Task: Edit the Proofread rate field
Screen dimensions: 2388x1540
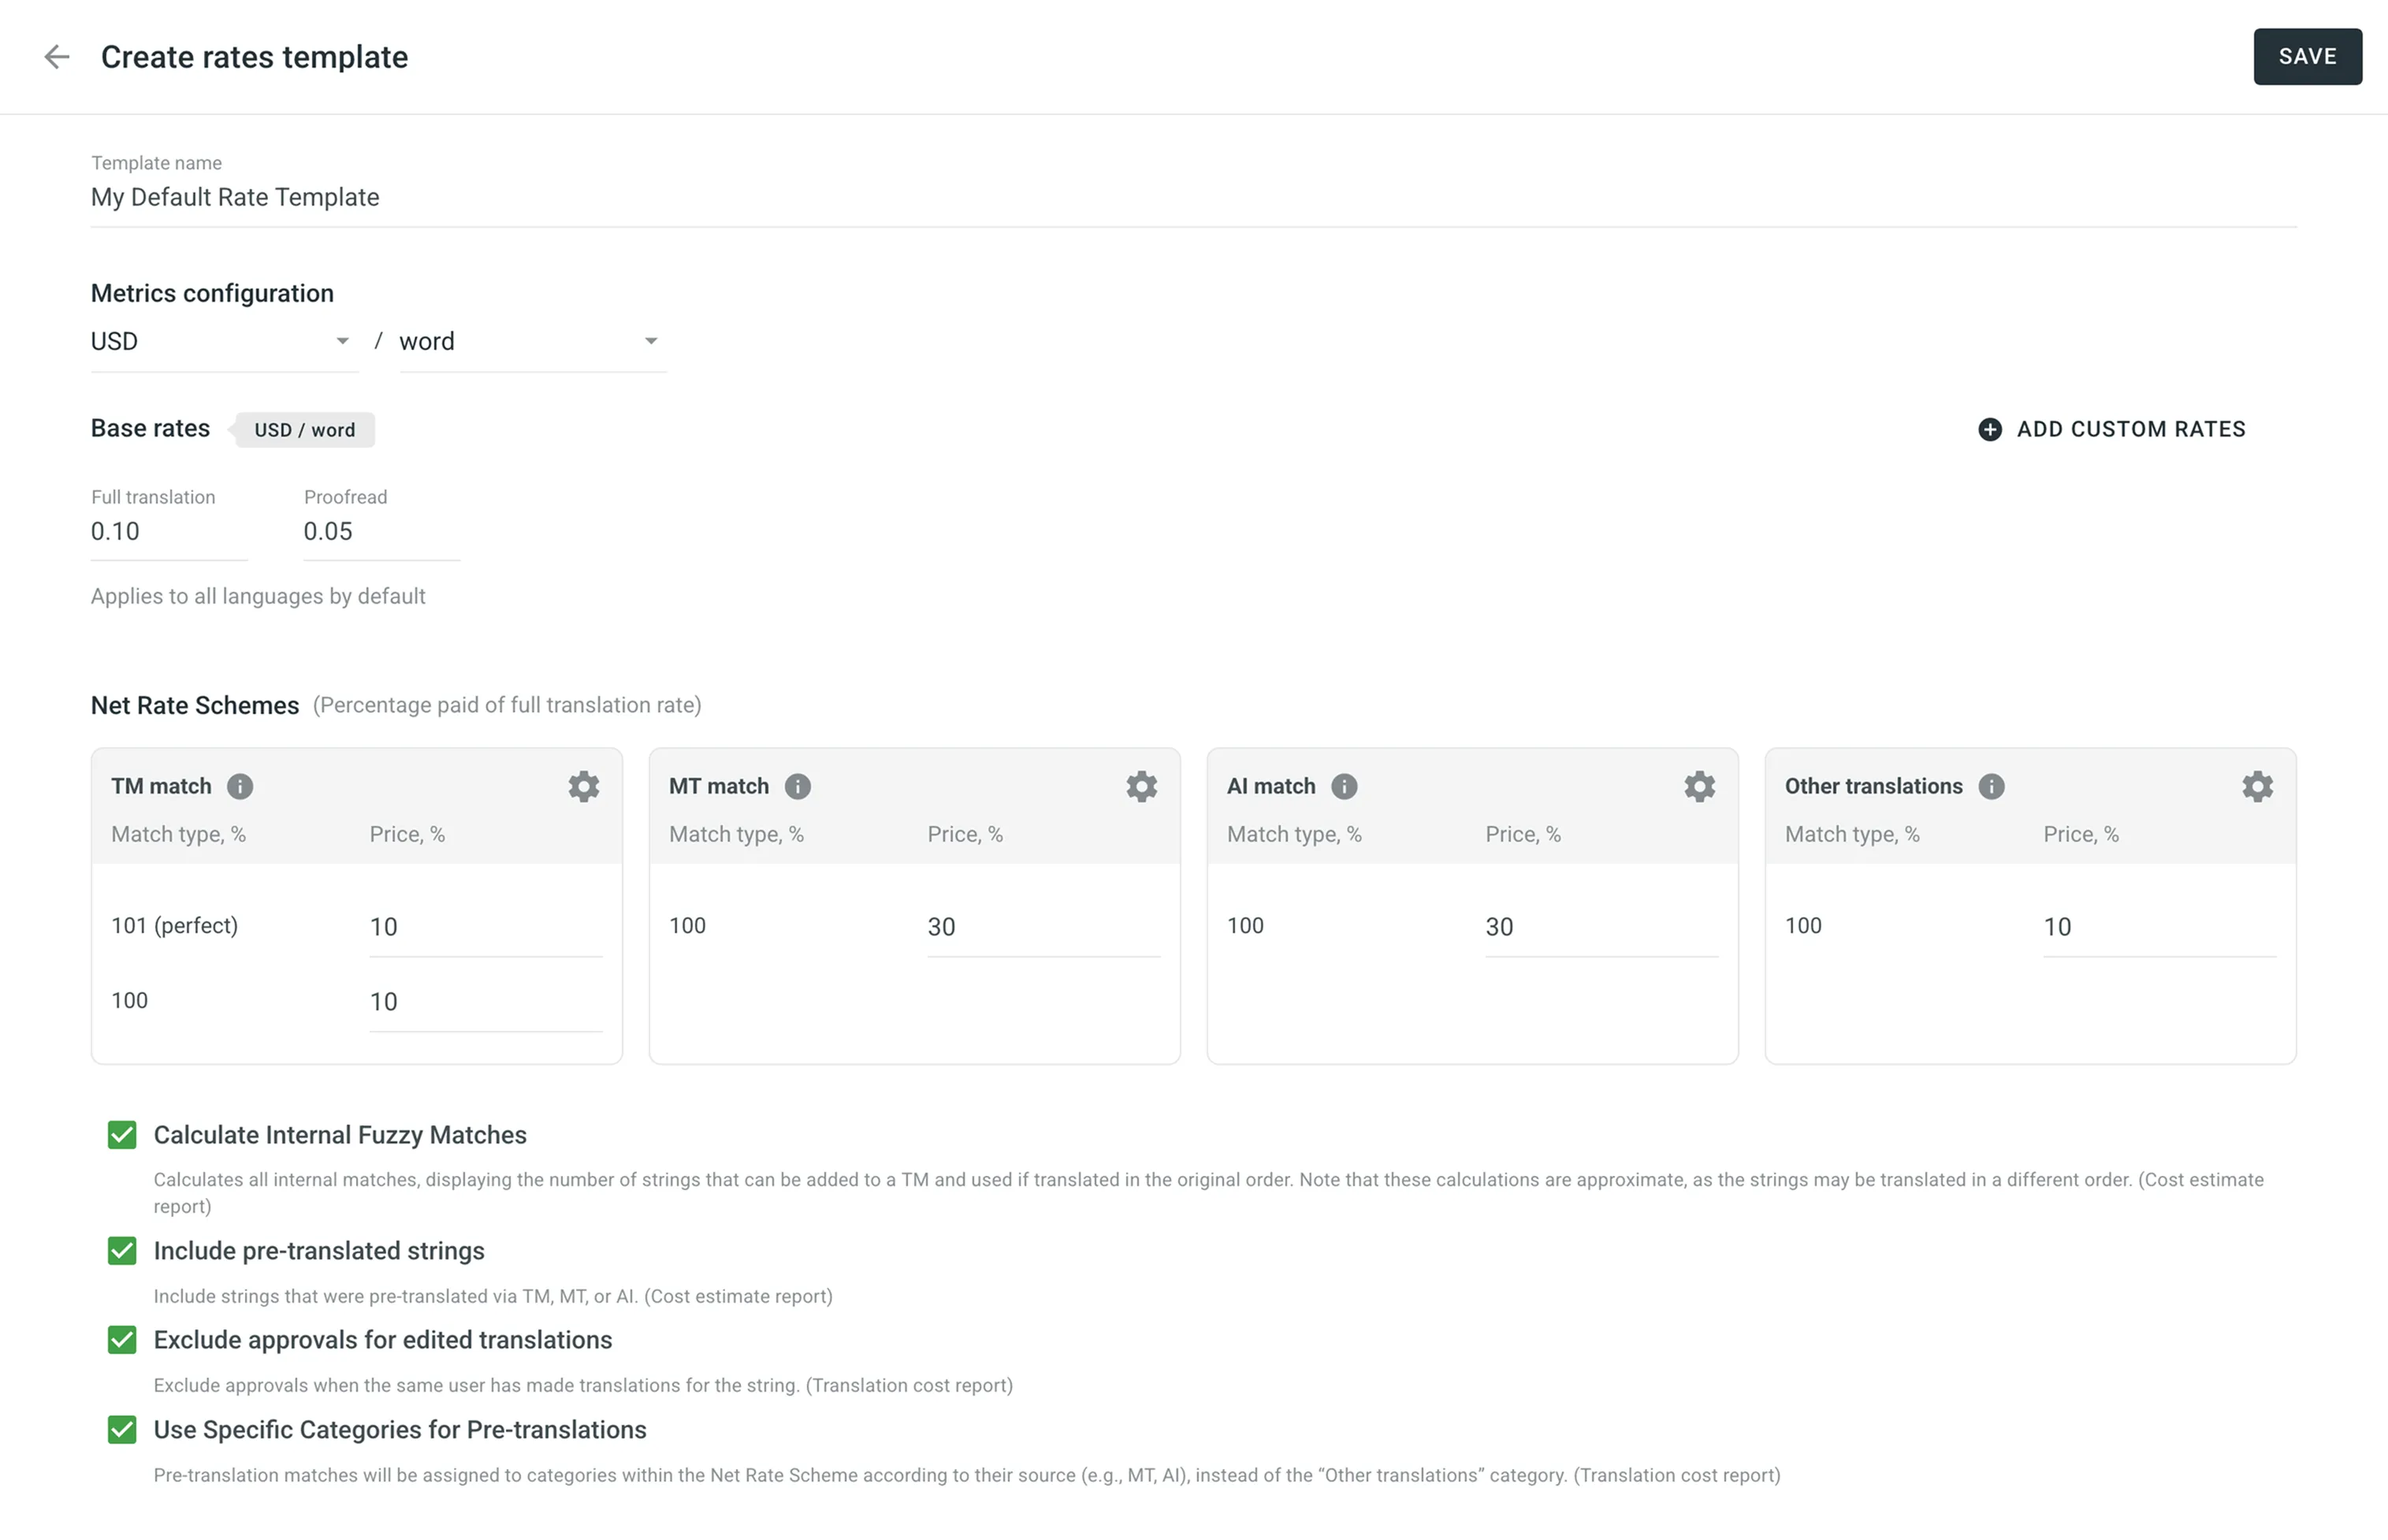Action: pyautogui.click(x=380, y=532)
